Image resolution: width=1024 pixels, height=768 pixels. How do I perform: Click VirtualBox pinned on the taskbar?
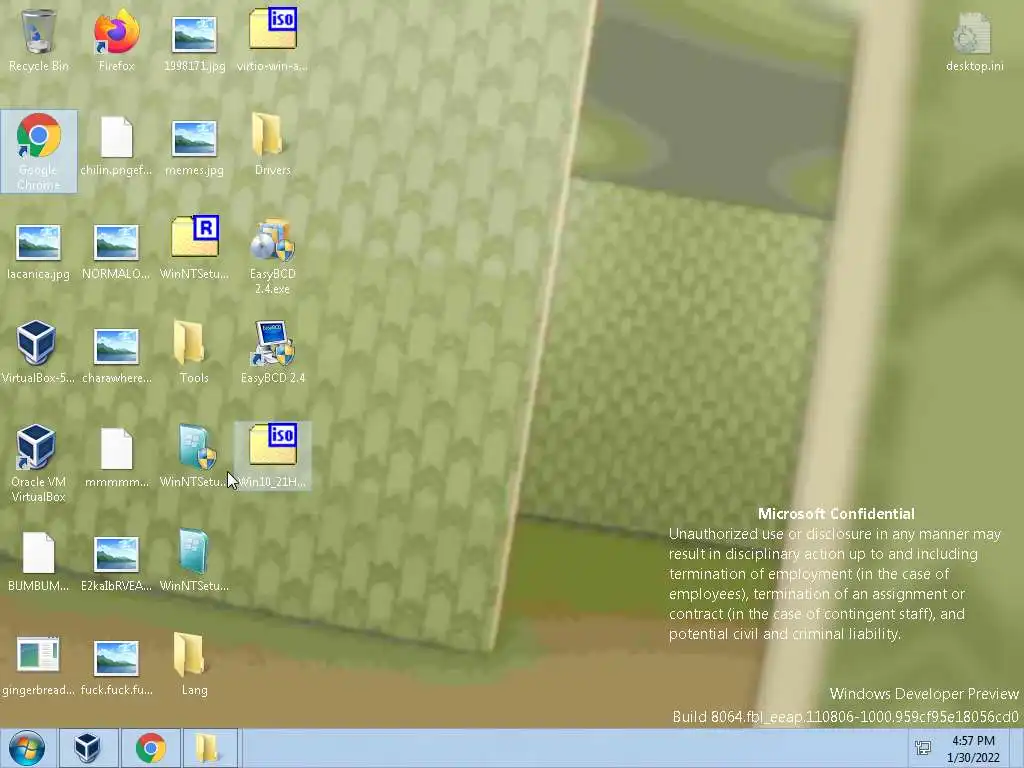[x=88, y=748]
